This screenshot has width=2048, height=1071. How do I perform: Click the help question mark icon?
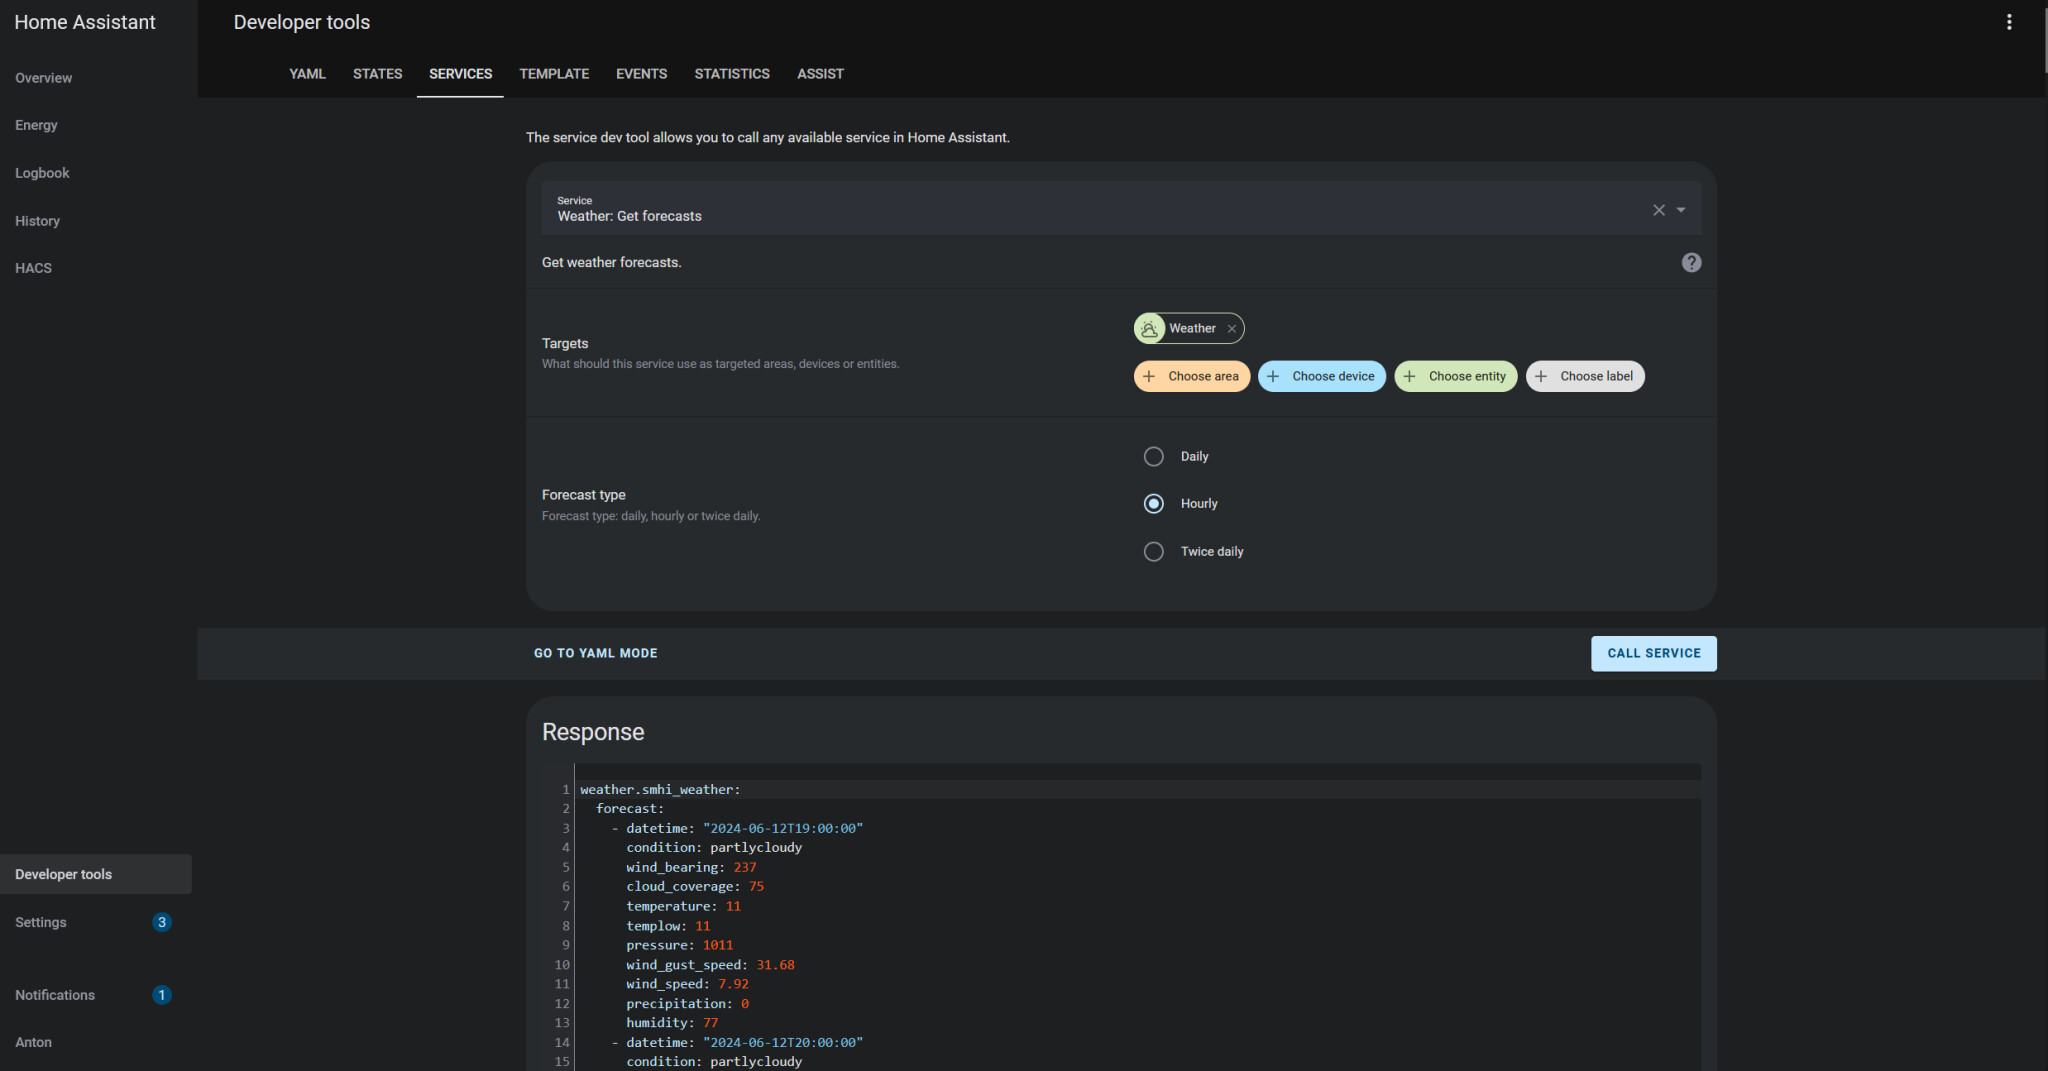pos(1691,262)
